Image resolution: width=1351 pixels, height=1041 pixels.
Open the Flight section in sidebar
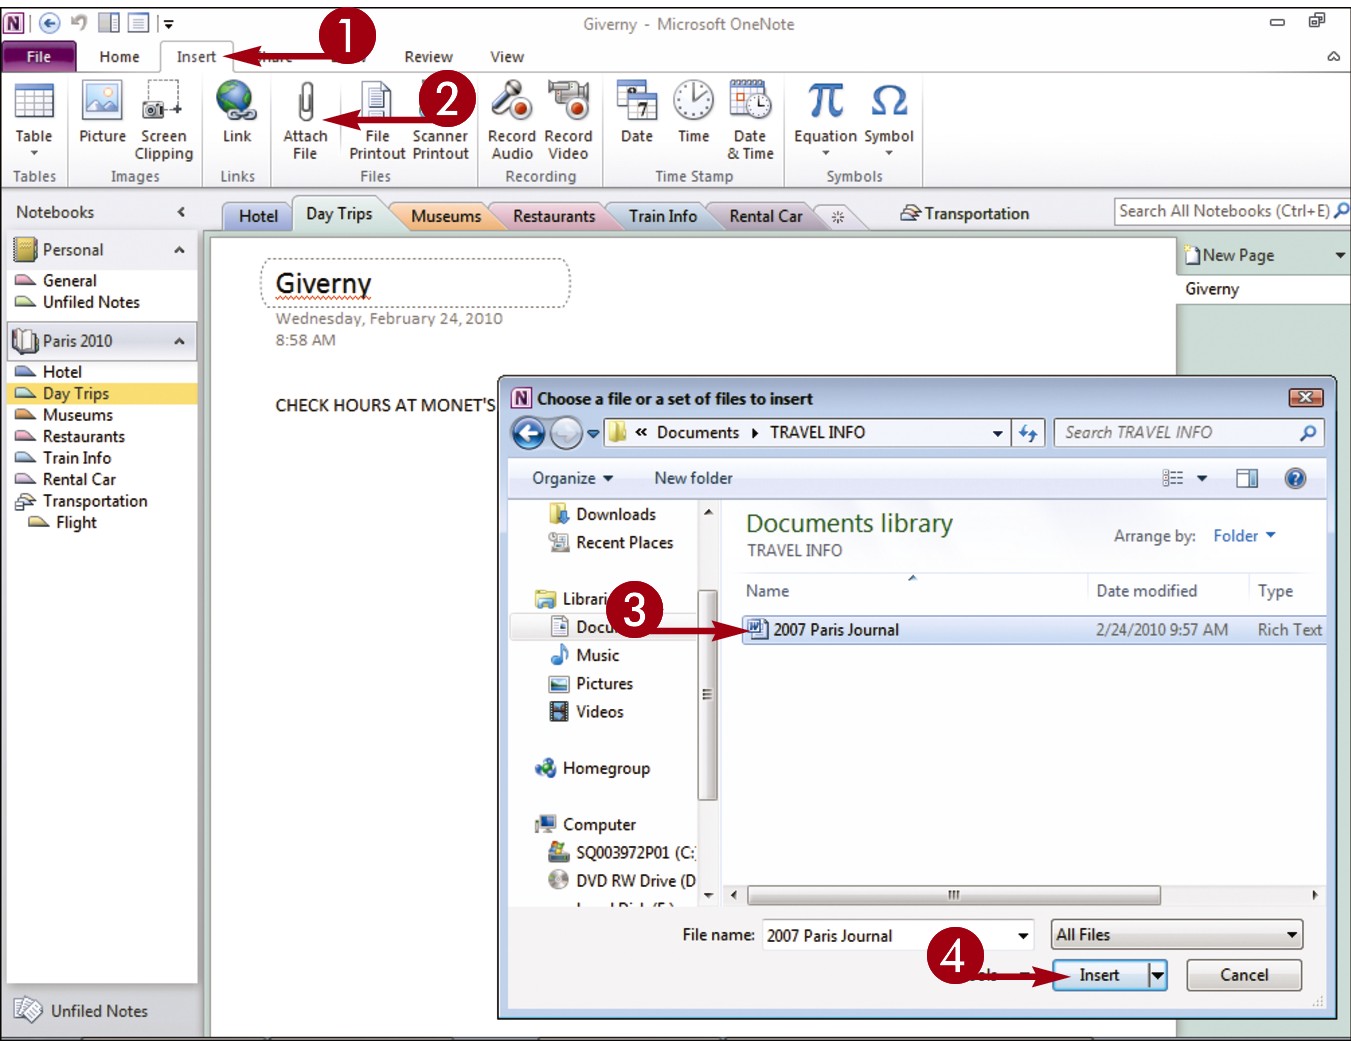coord(63,522)
